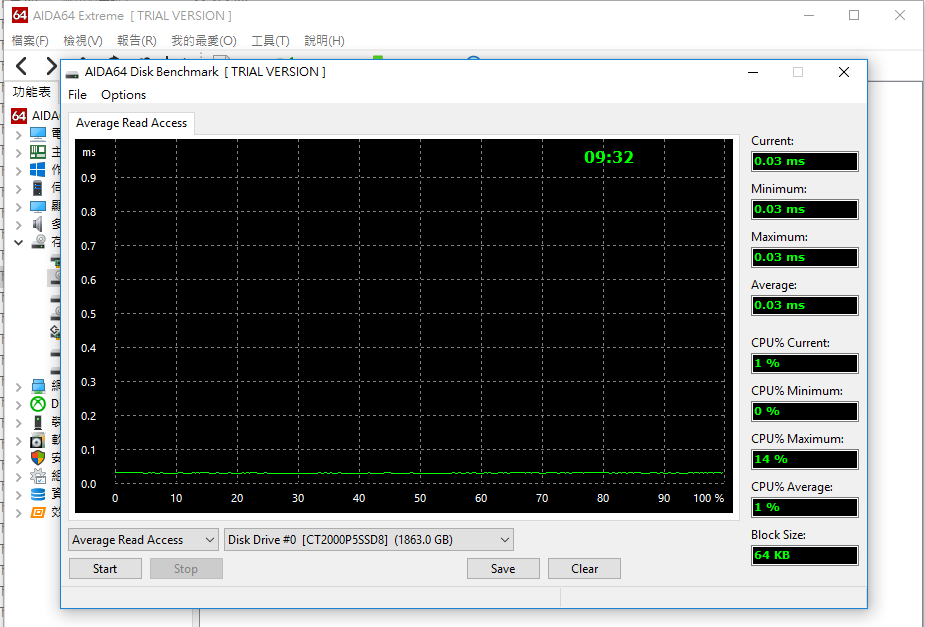The width and height of the screenshot is (925, 627).
Task: Expand the Security tree node
Action: (19, 459)
